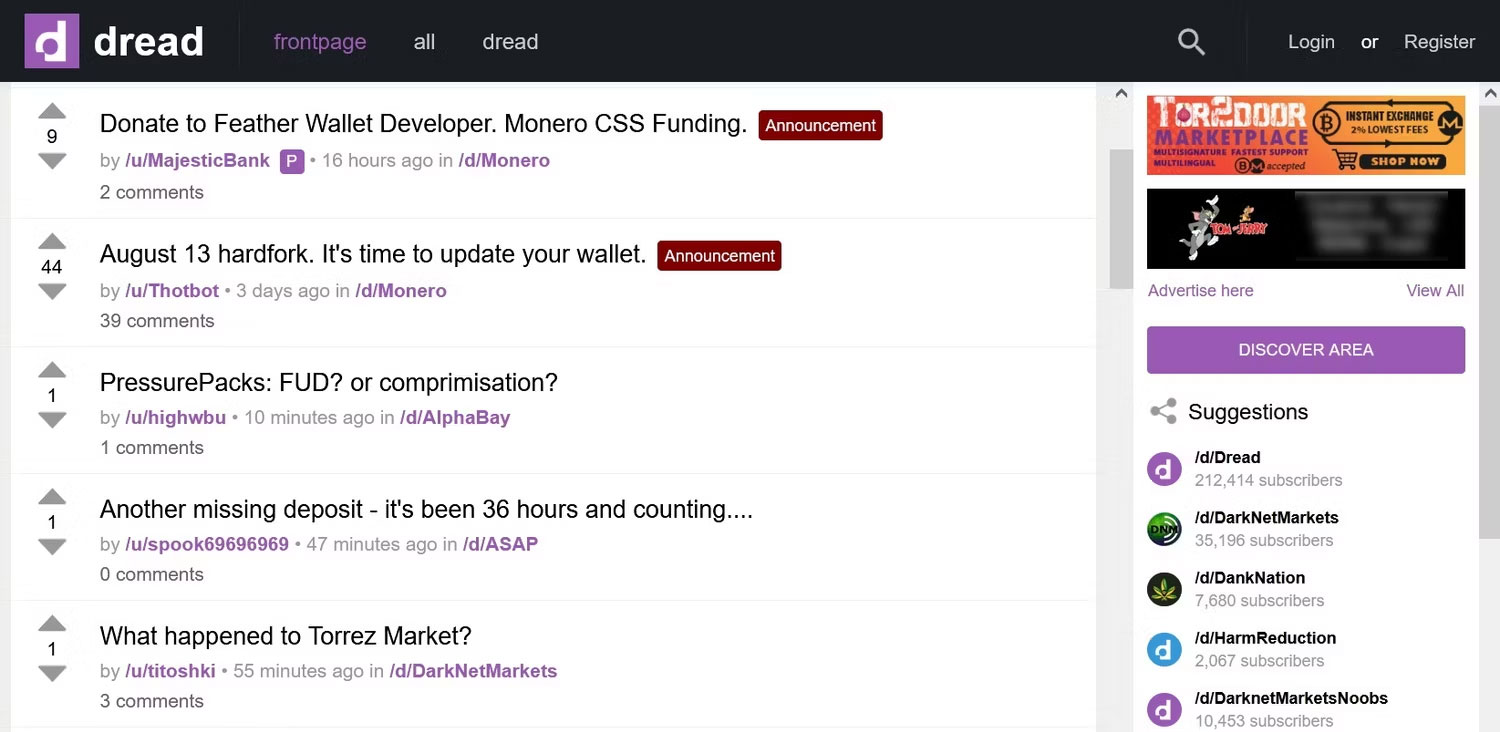
Task: Switch to the all tab
Action: pos(424,42)
